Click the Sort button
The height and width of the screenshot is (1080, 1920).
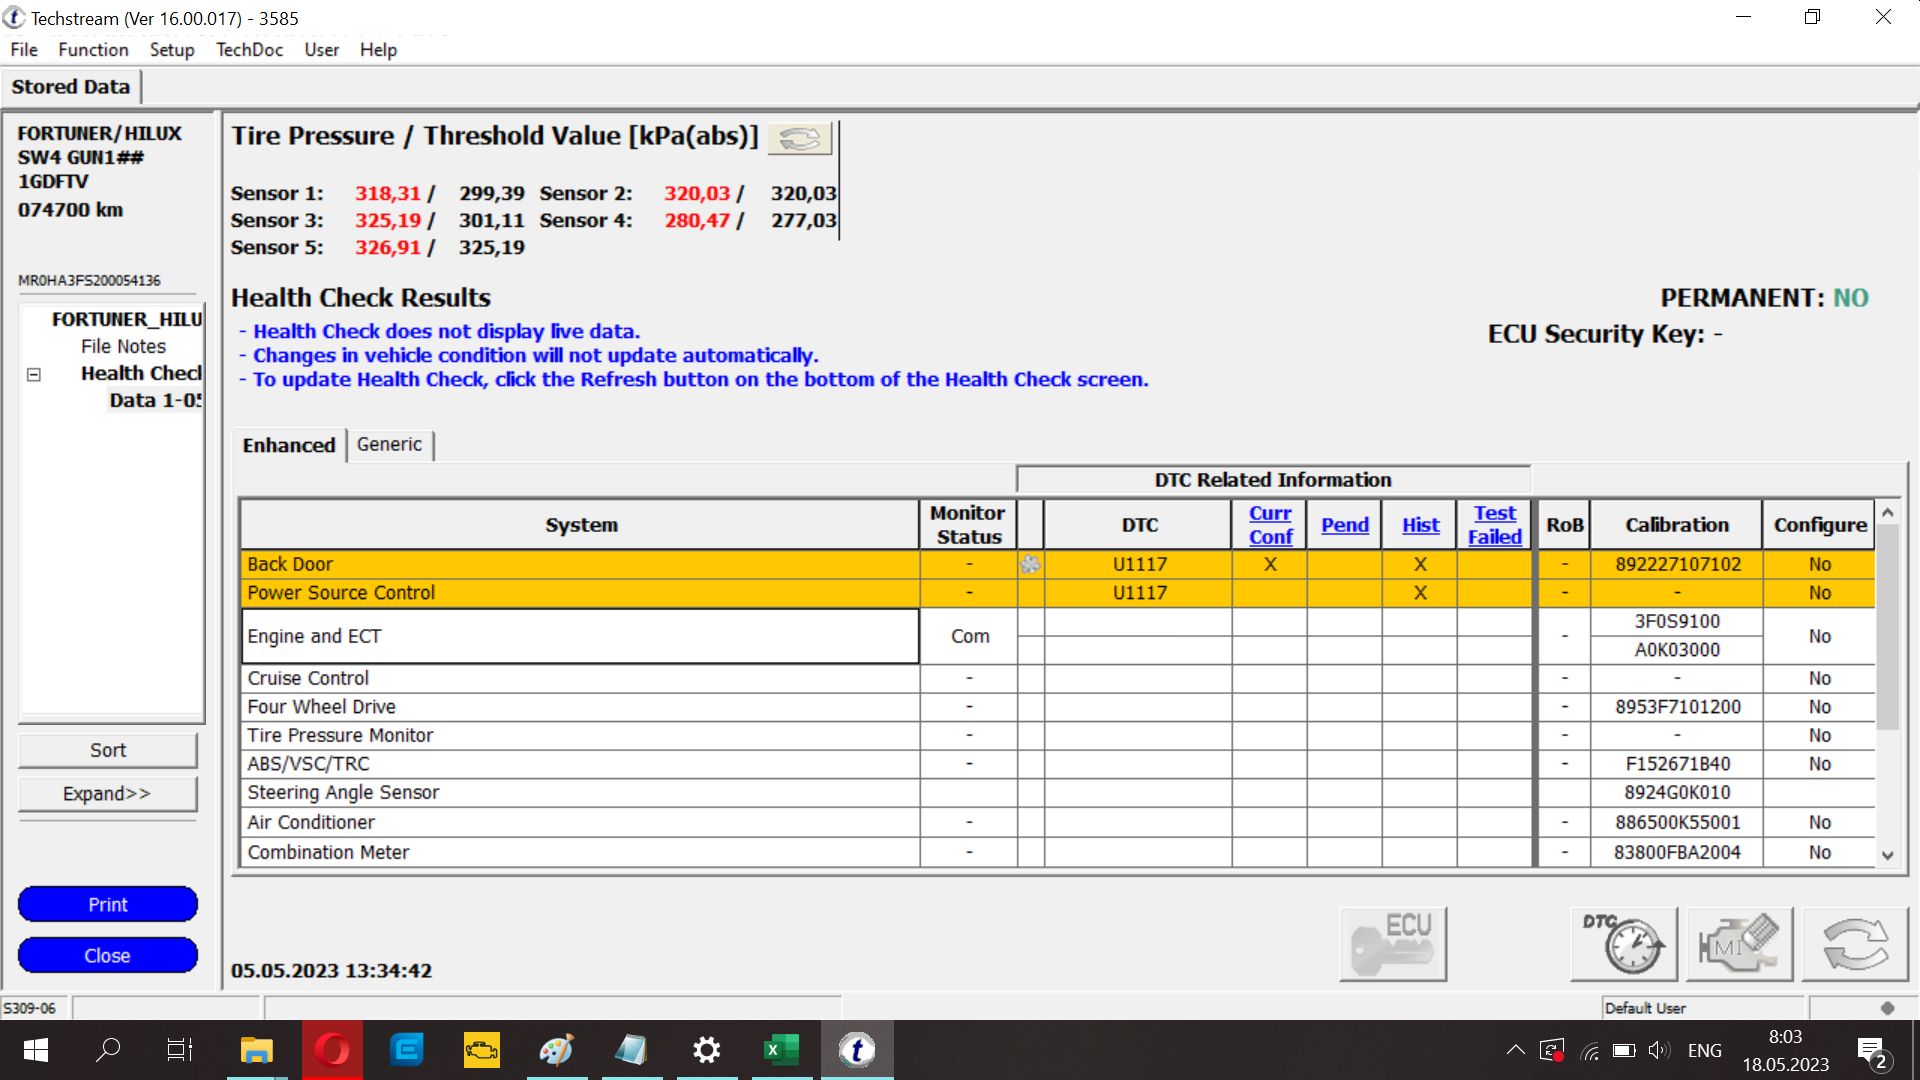coord(107,751)
